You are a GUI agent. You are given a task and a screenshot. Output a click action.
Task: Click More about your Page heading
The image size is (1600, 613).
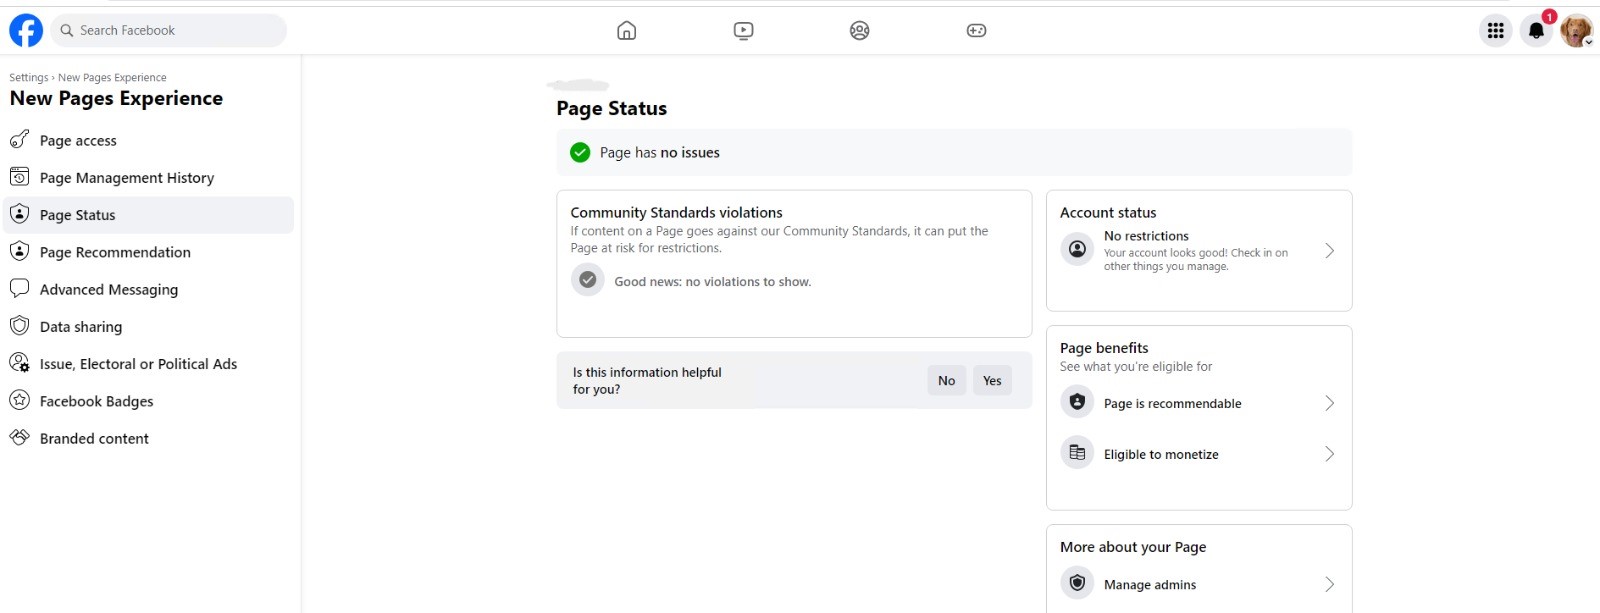[1133, 547]
